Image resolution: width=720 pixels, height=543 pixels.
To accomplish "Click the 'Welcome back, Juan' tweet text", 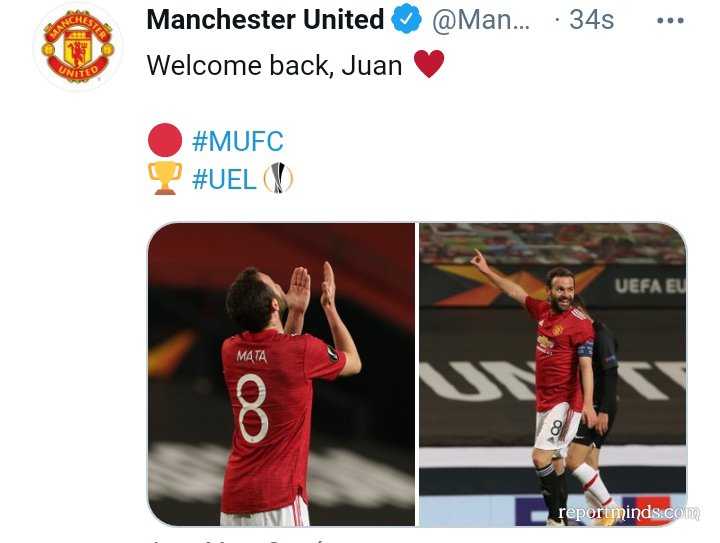I will [x=275, y=65].
